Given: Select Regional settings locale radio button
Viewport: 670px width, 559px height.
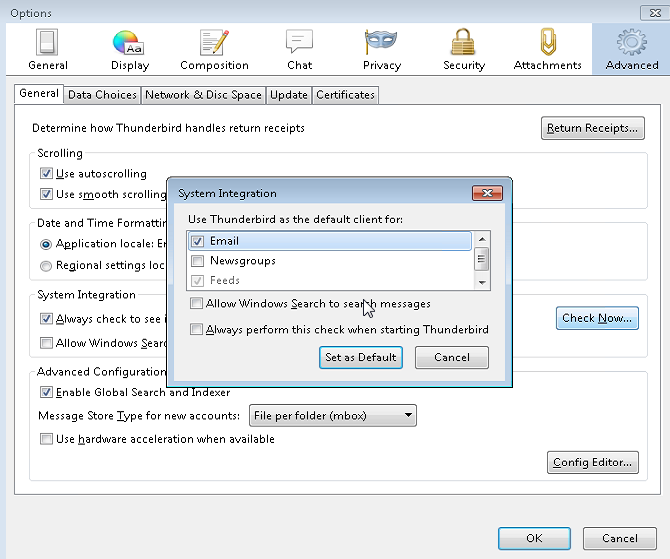Looking at the screenshot, I should pos(46,266).
